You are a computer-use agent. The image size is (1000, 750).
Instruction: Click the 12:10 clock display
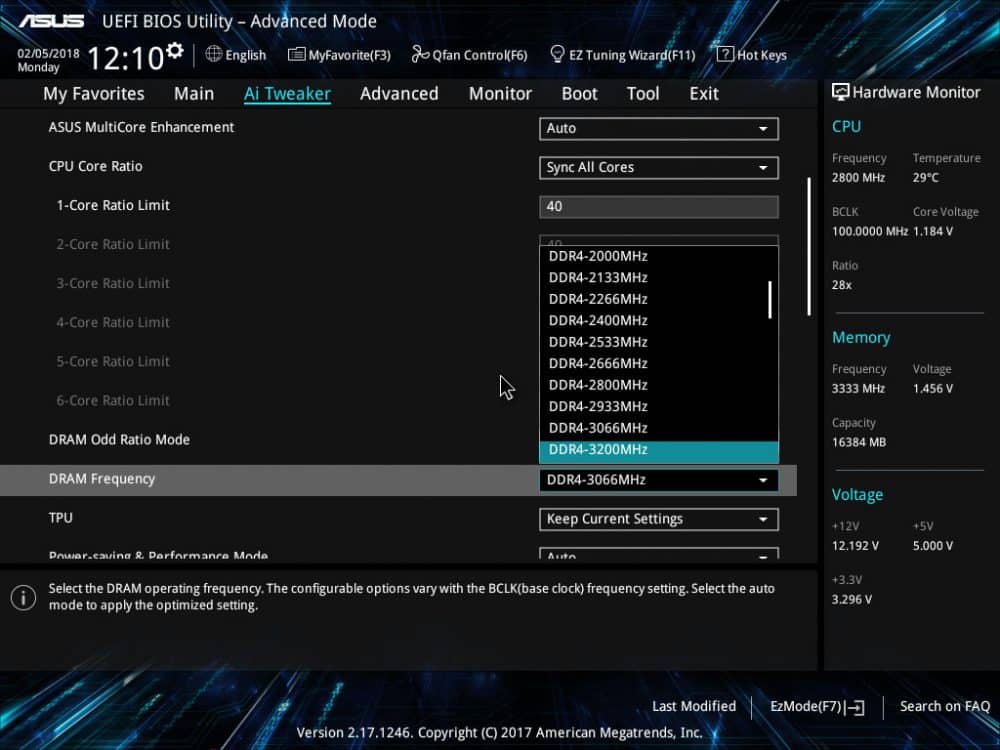point(126,58)
